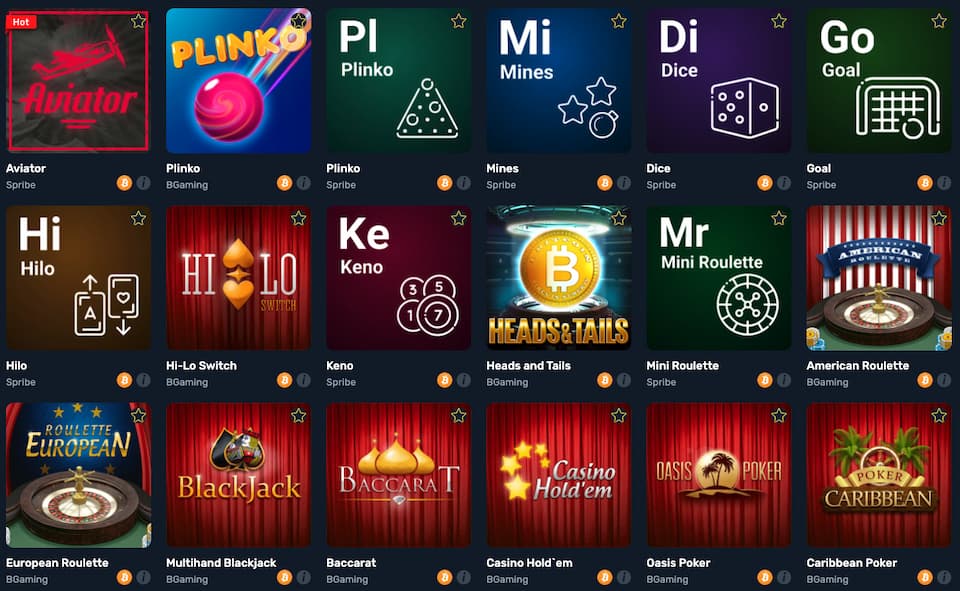Click Bitcoin icon under Caribbean Poker

click(925, 577)
